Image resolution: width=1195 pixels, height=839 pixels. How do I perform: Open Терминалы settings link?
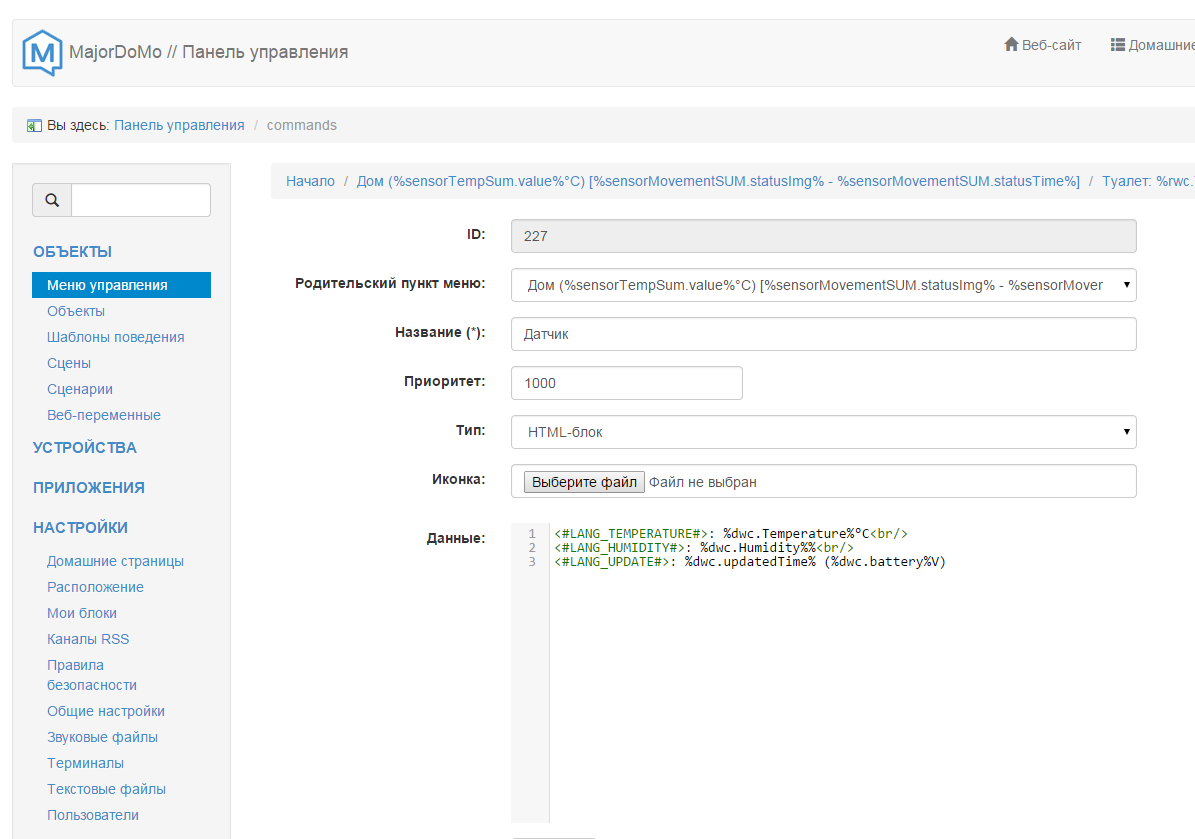tap(85, 763)
